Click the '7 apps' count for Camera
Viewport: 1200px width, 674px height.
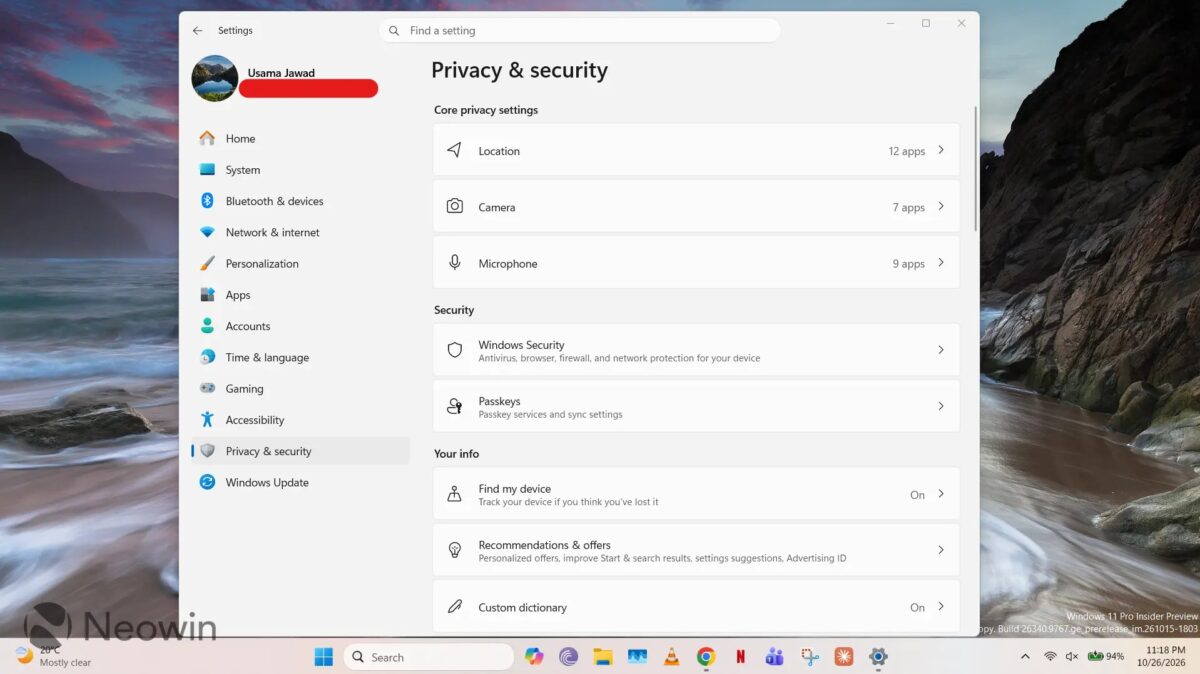[x=909, y=207]
